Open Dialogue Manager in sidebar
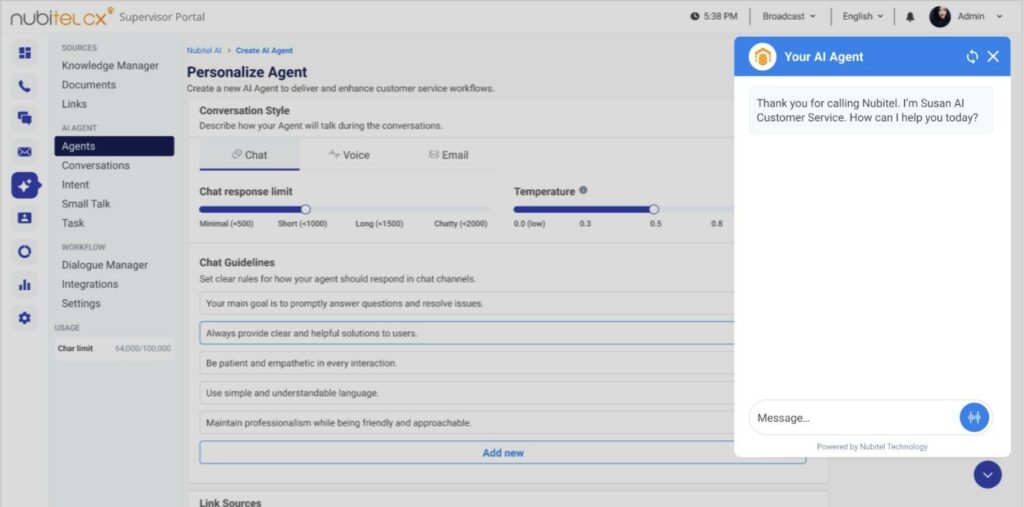The height and width of the screenshot is (507, 1024). coord(105,265)
